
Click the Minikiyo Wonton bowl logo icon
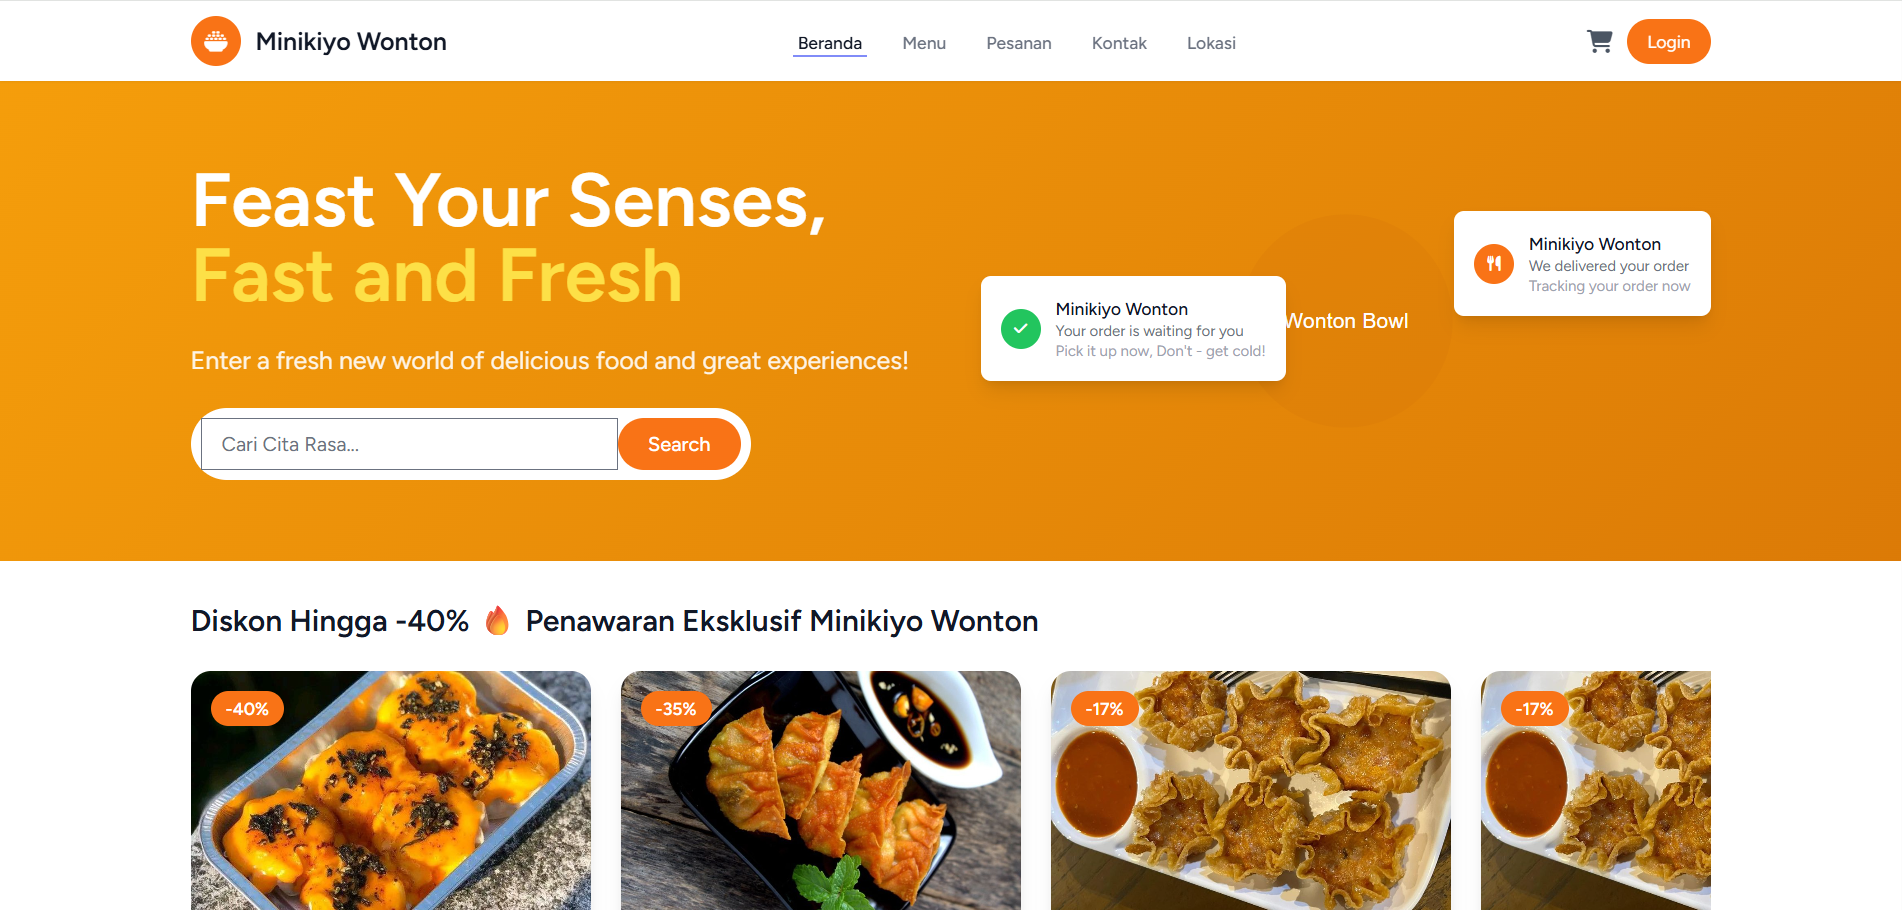(216, 41)
